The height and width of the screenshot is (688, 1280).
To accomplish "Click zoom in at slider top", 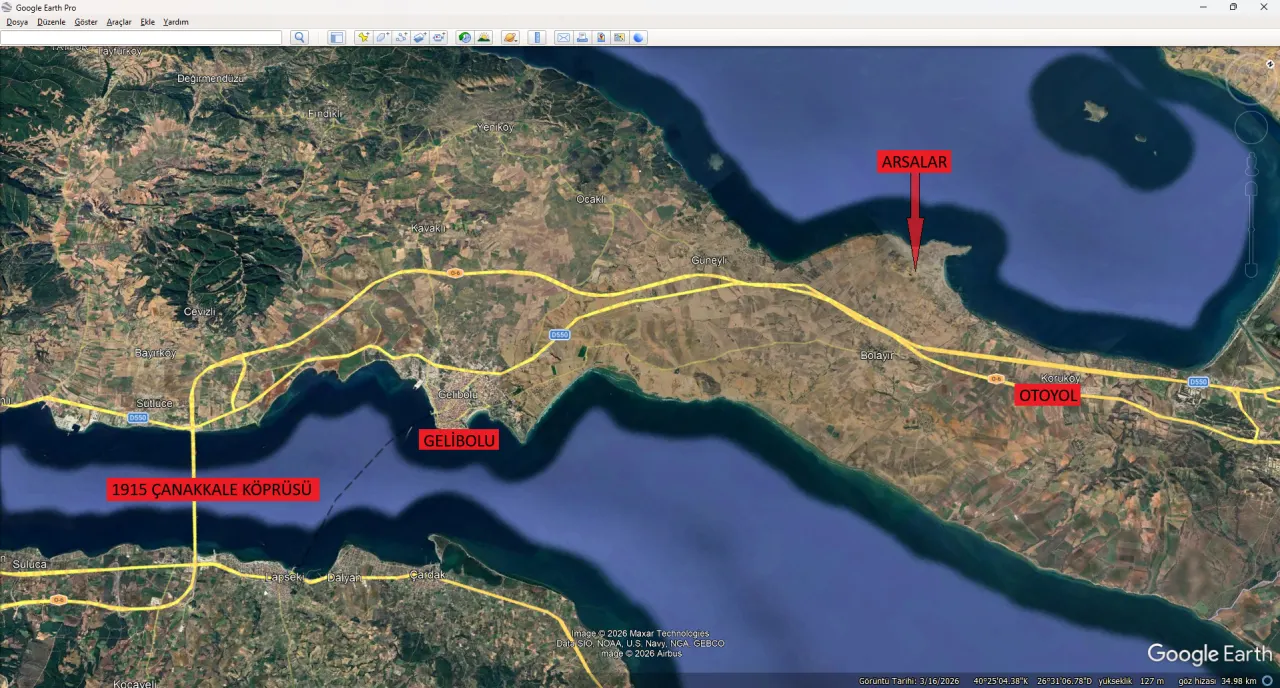I will 1250,188.
